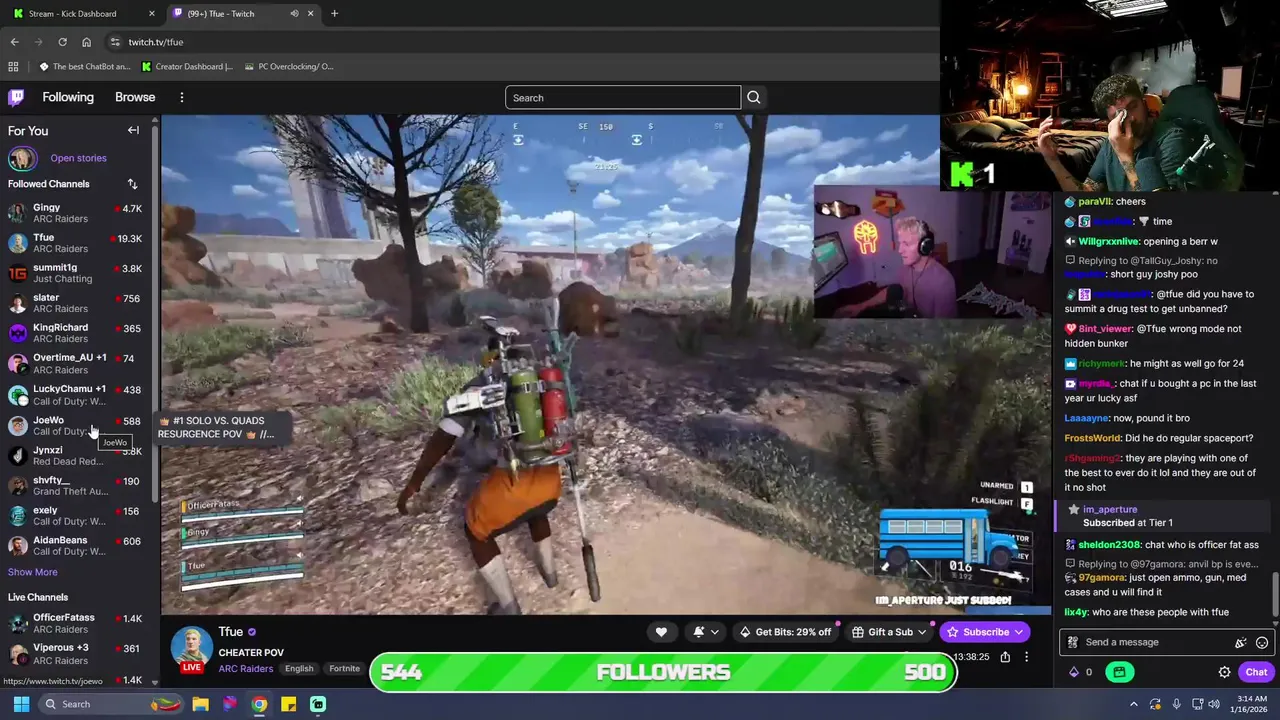Image resolution: width=1280 pixels, height=720 pixels.
Task: Open Tfue's channel in the sidebar
Action: 76,243
